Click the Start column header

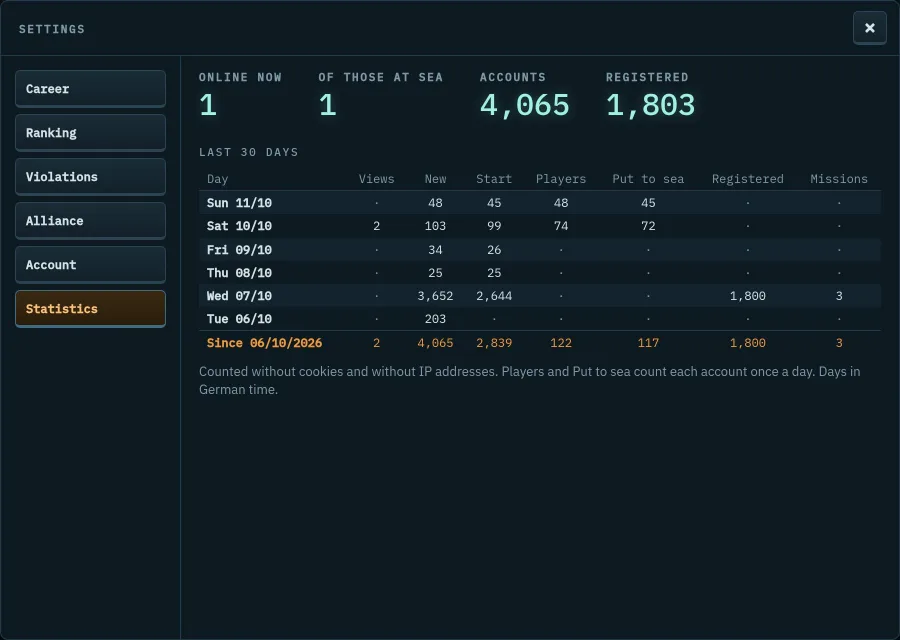(494, 179)
